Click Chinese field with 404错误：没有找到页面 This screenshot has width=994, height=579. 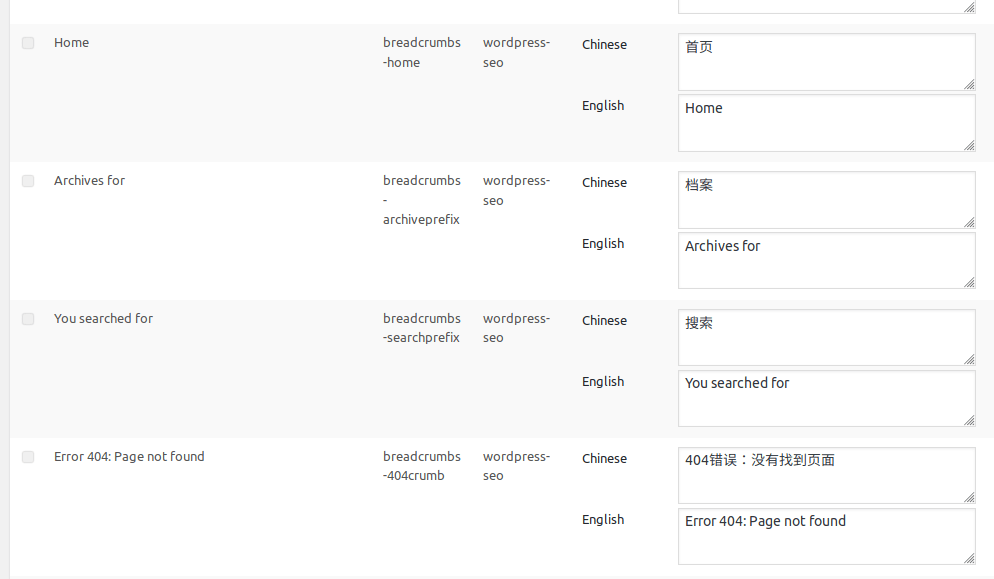(x=827, y=476)
